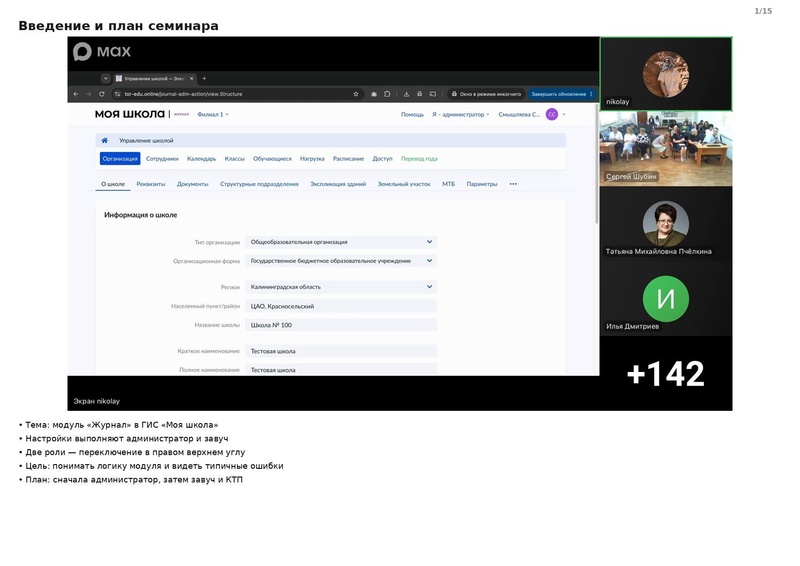
Task: Click the address bar URL
Action: [183, 94]
